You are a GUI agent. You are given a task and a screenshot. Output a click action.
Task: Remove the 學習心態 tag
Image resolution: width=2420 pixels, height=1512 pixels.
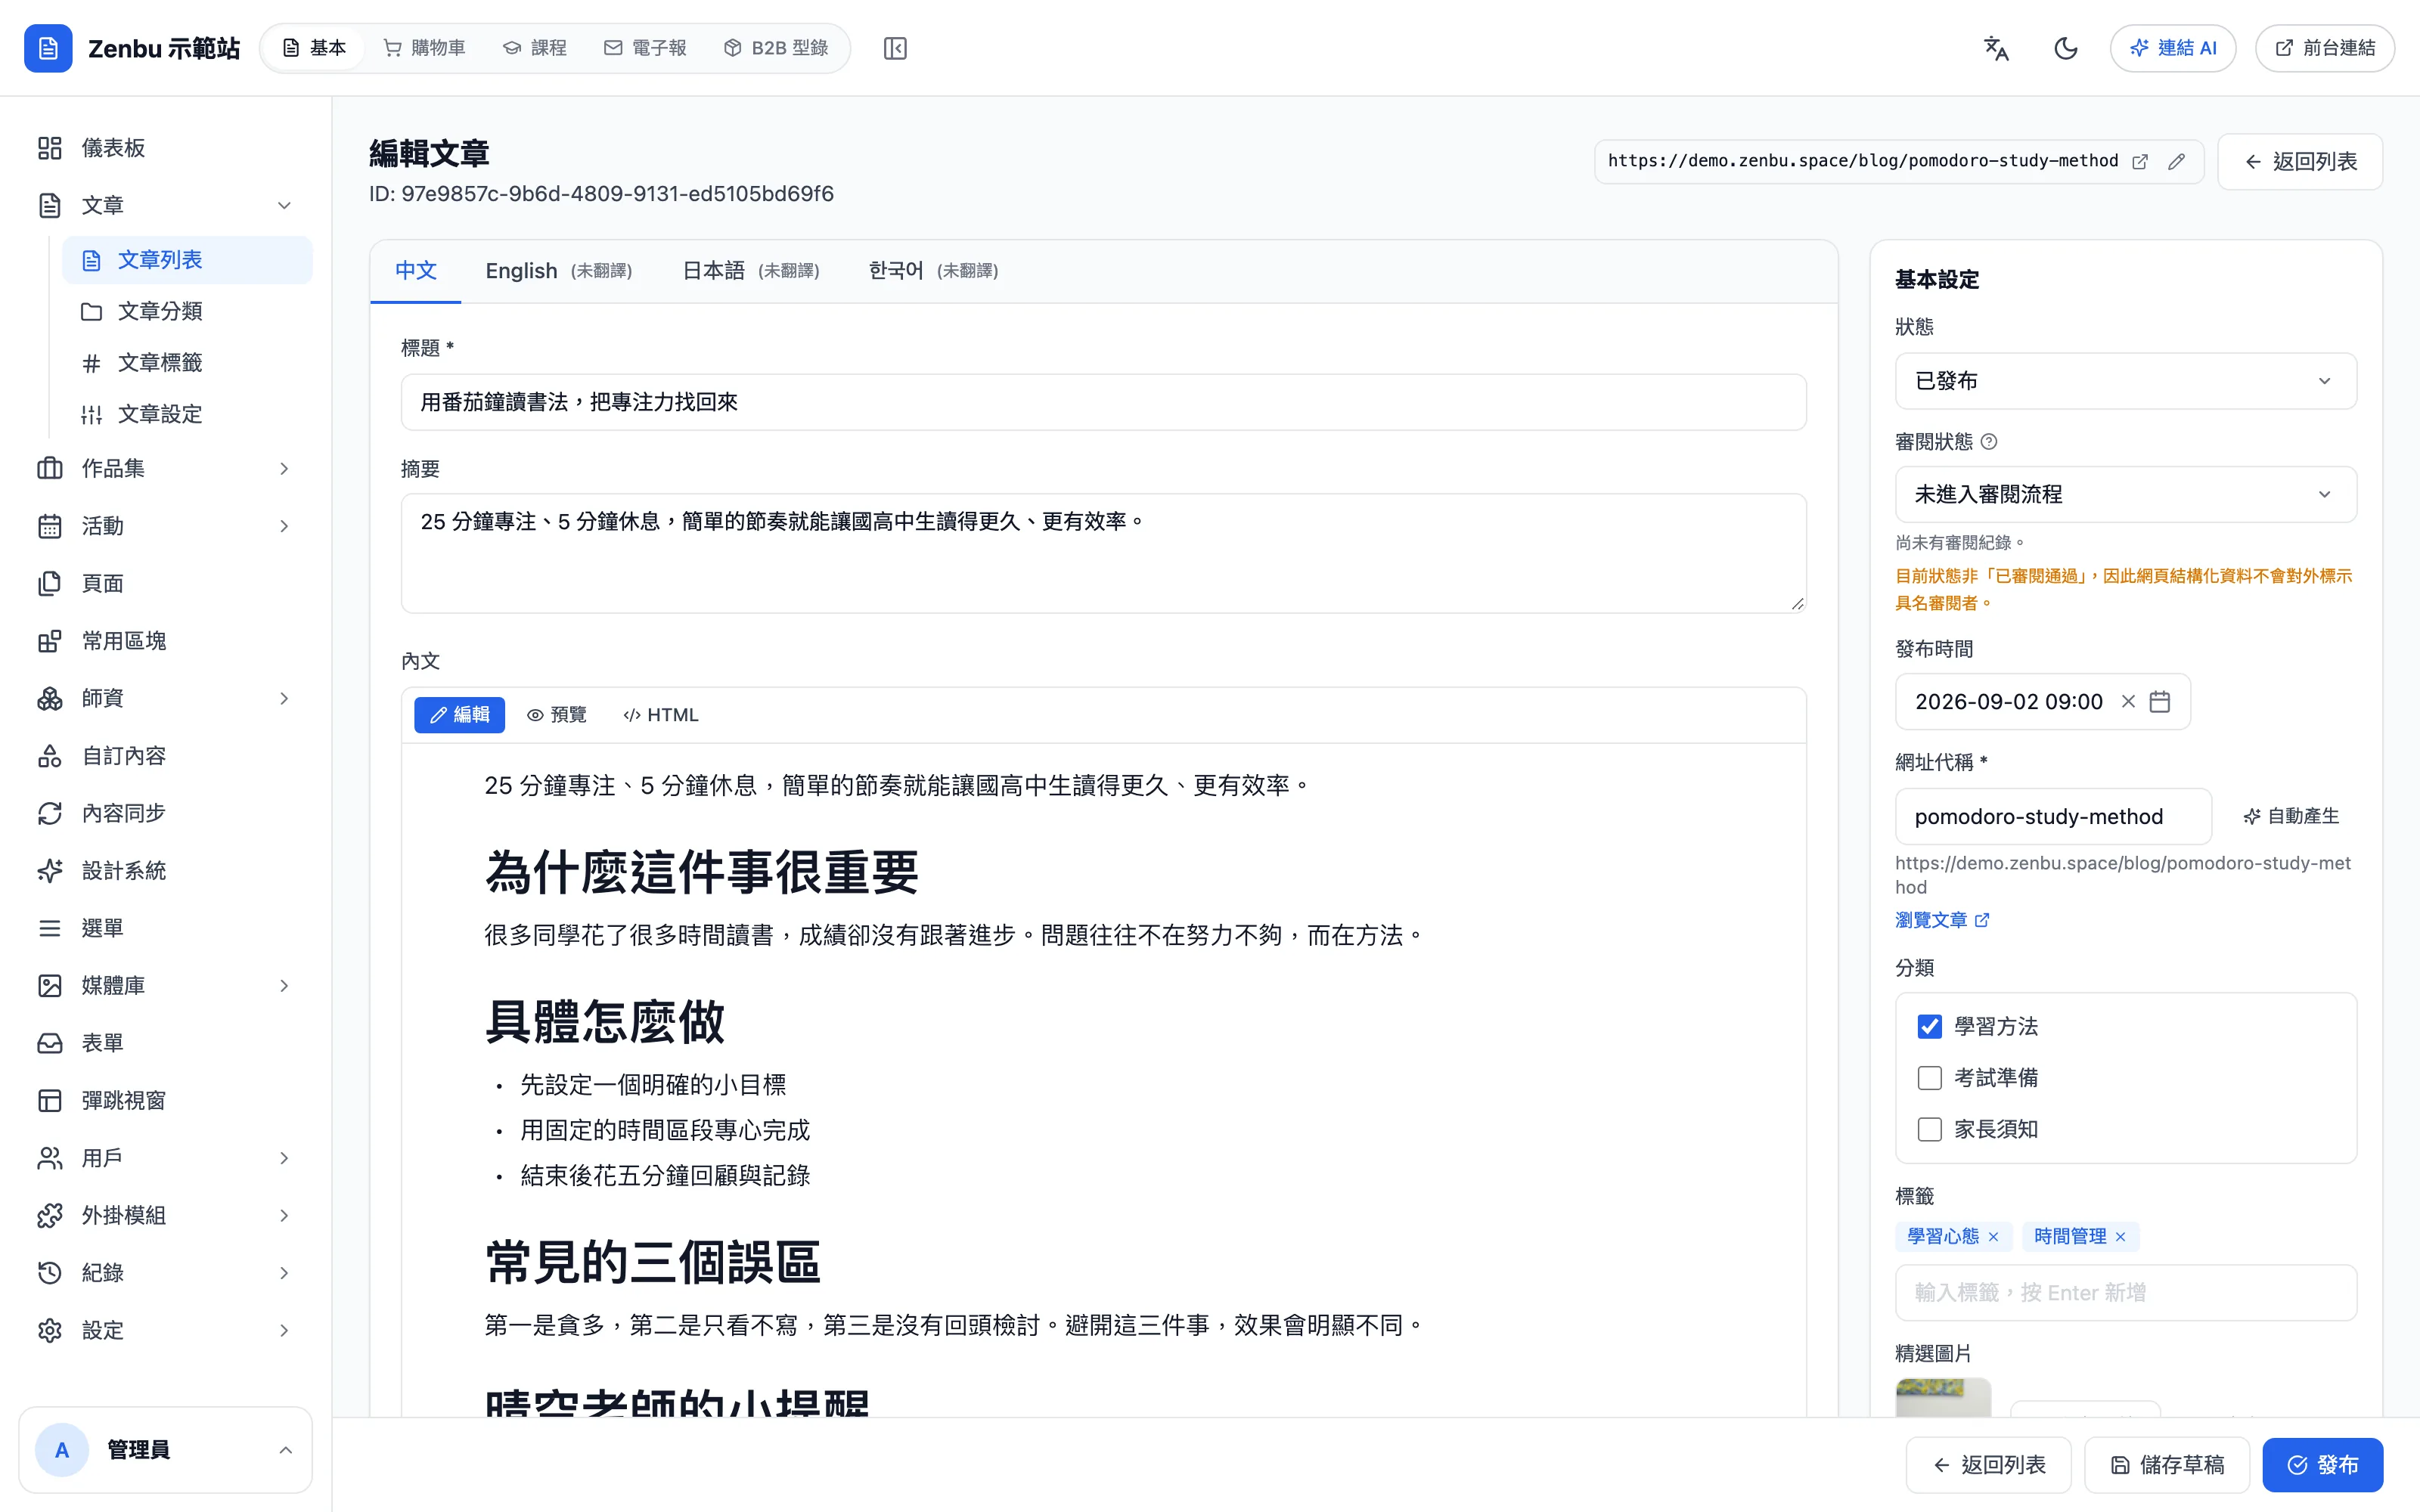(1993, 1236)
